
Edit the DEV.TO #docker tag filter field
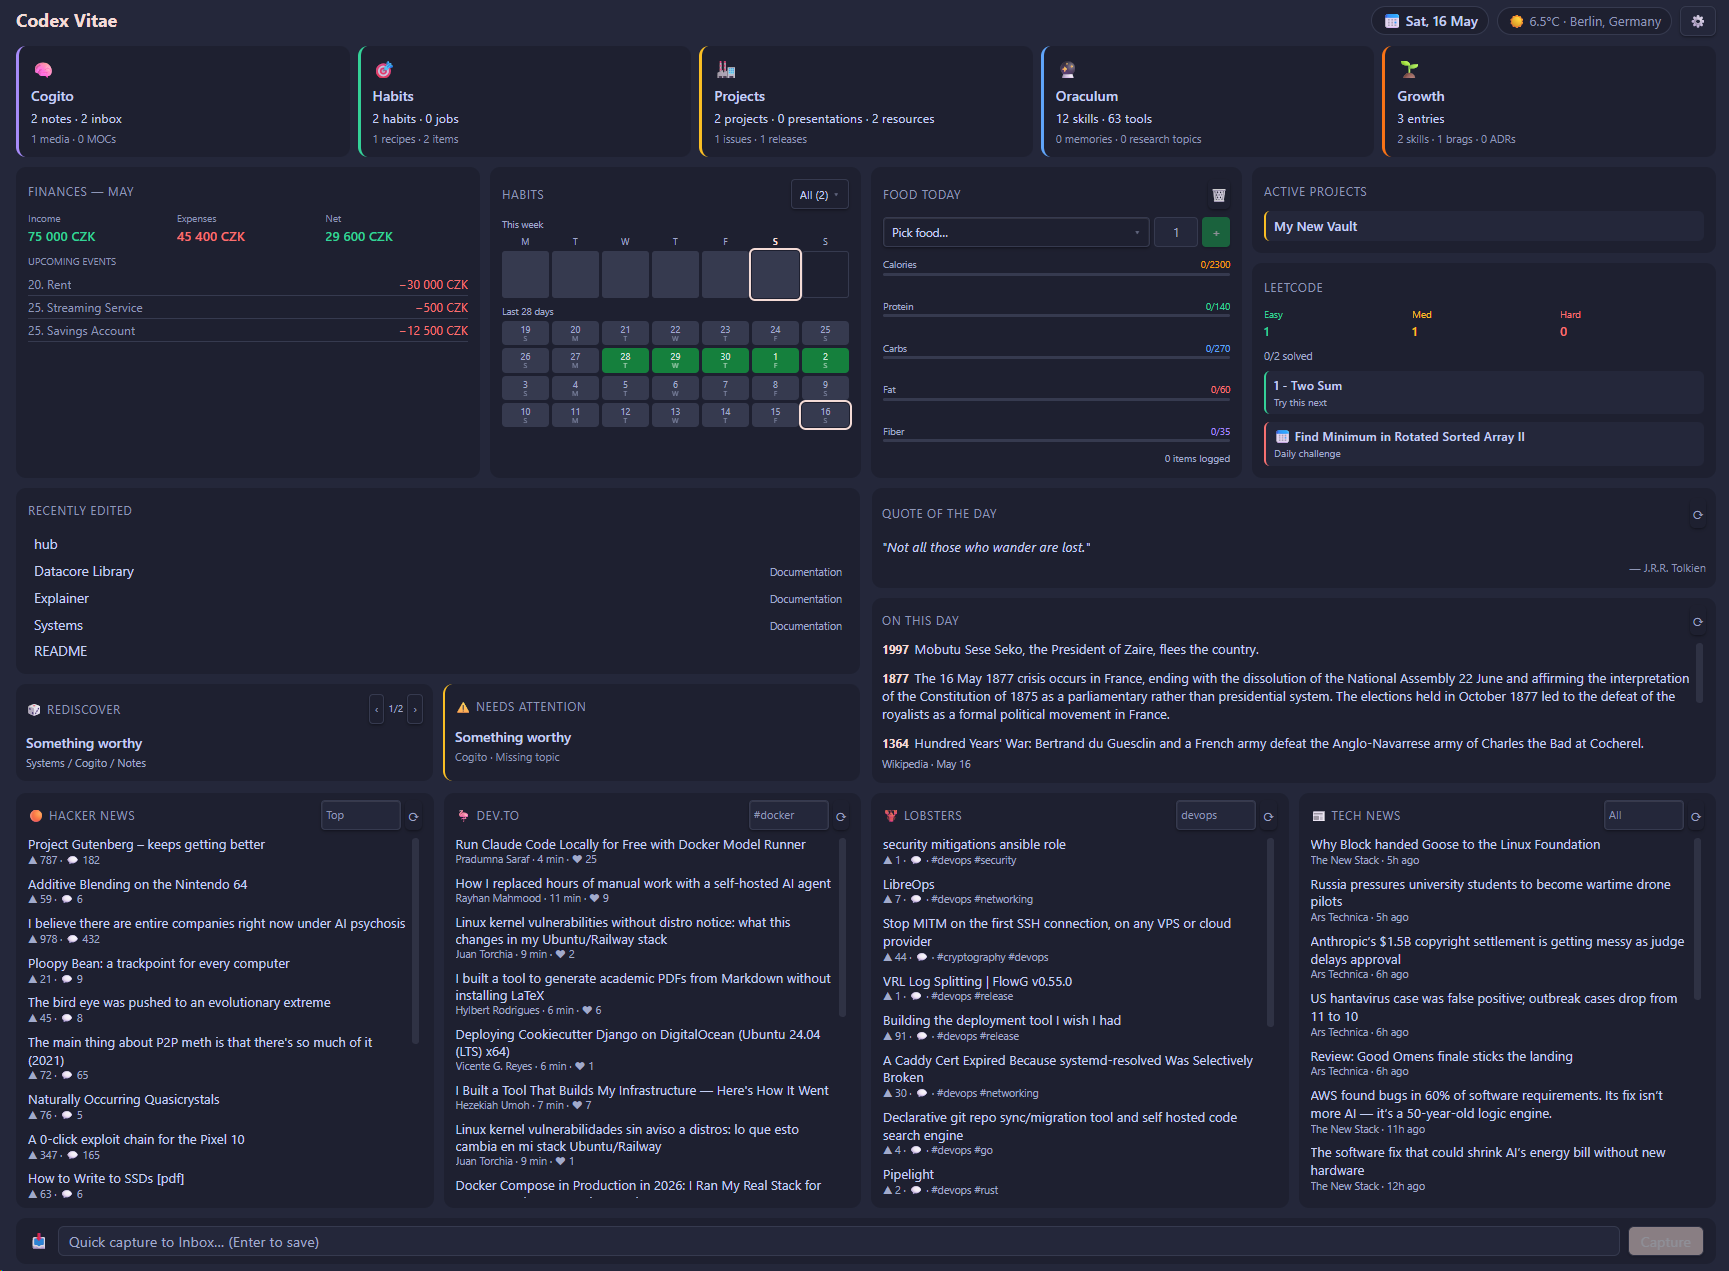coord(788,815)
